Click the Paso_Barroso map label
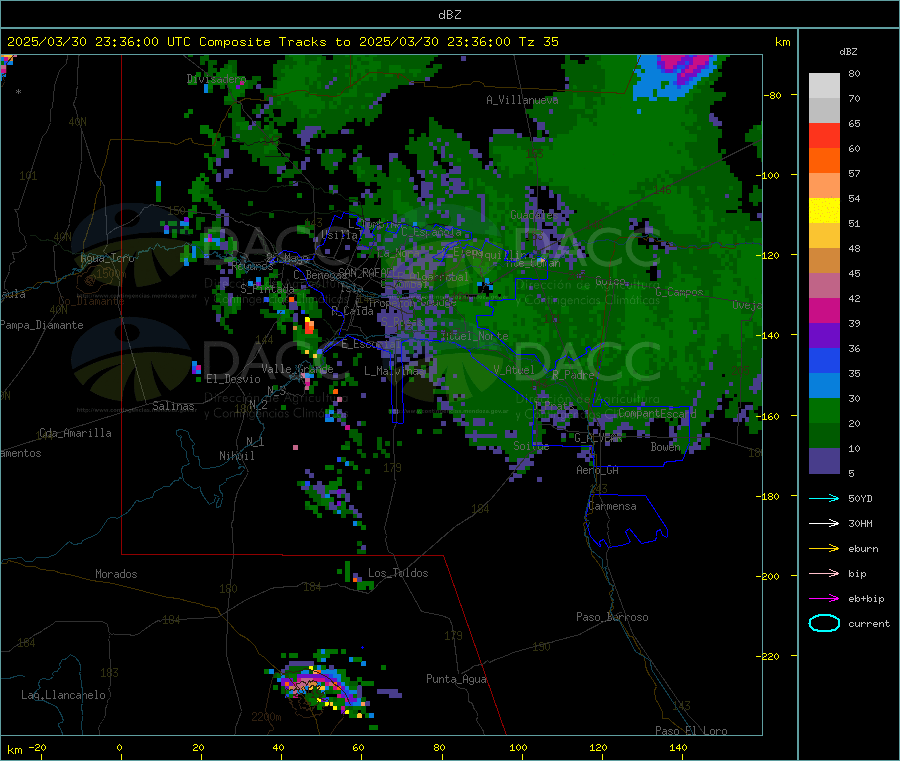The image size is (900, 761). (x=612, y=617)
